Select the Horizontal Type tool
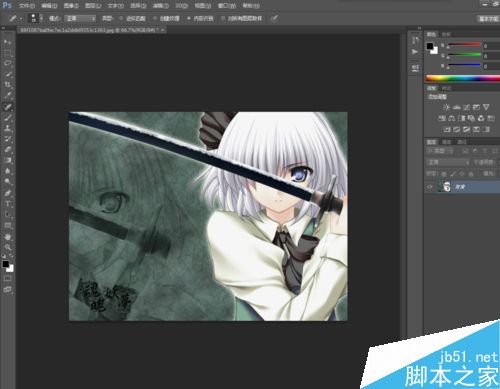500x389 pixels. pyautogui.click(x=8, y=204)
